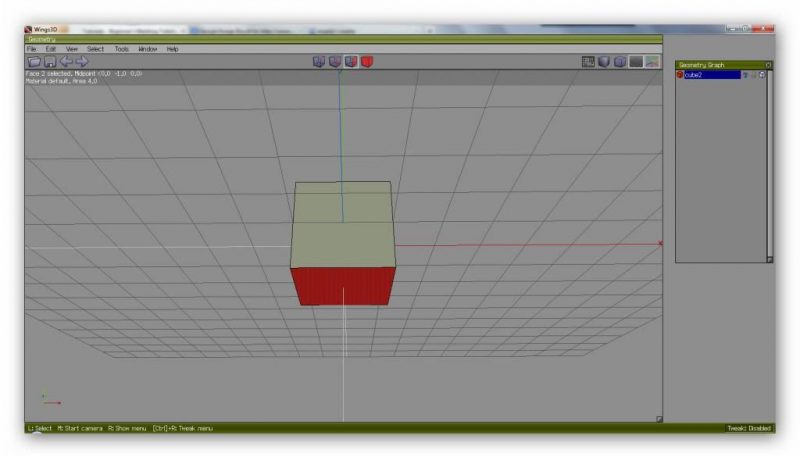Switch to vertex selection mode
The height and width of the screenshot is (457, 800).
click(x=319, y=62)
